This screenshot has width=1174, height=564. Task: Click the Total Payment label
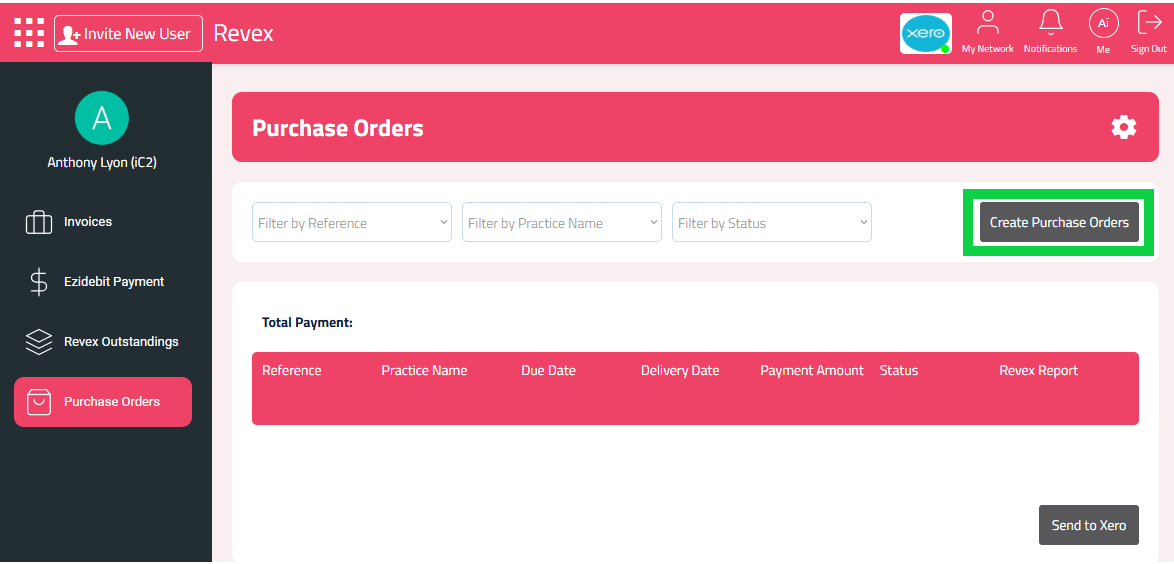(307, 323)
